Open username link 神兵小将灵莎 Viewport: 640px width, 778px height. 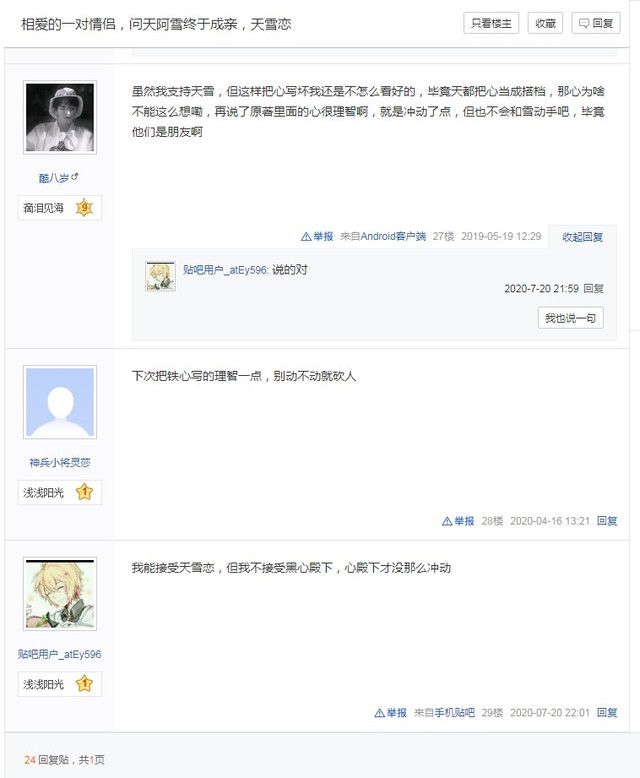60,462
